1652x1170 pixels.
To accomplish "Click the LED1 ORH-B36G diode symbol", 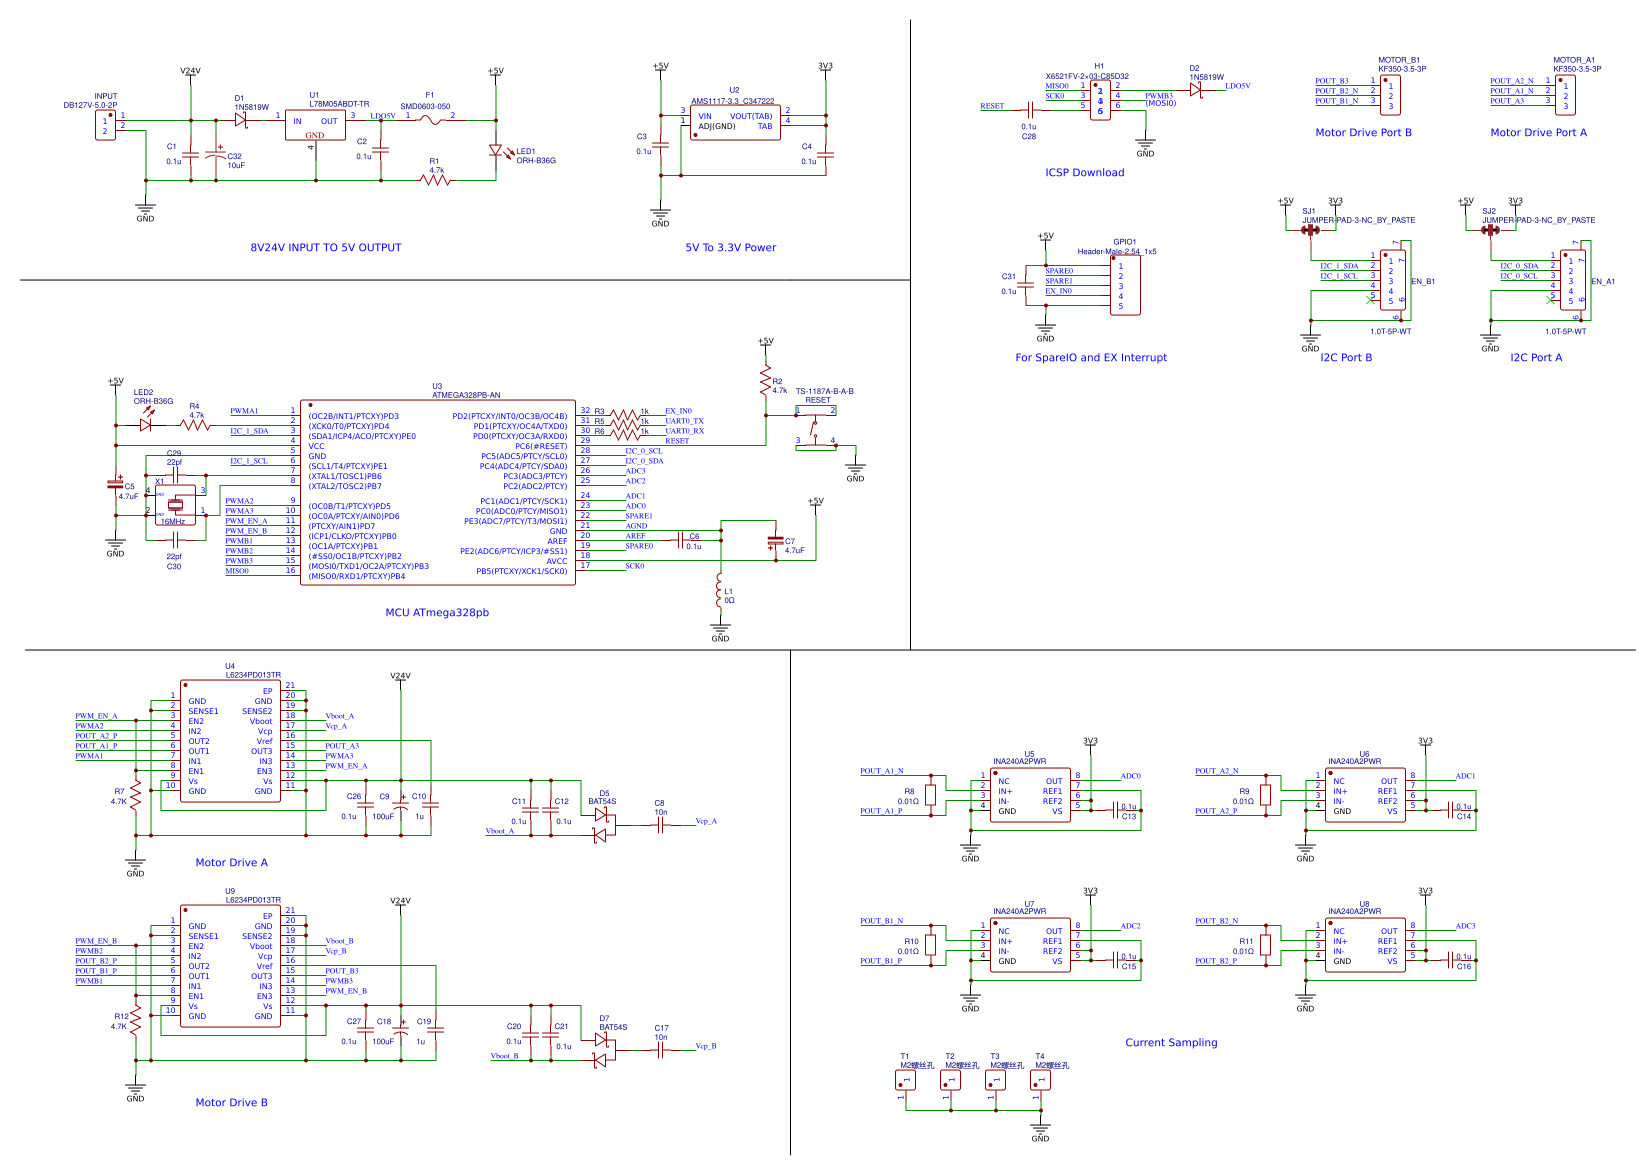I will (x=495, y=151).
